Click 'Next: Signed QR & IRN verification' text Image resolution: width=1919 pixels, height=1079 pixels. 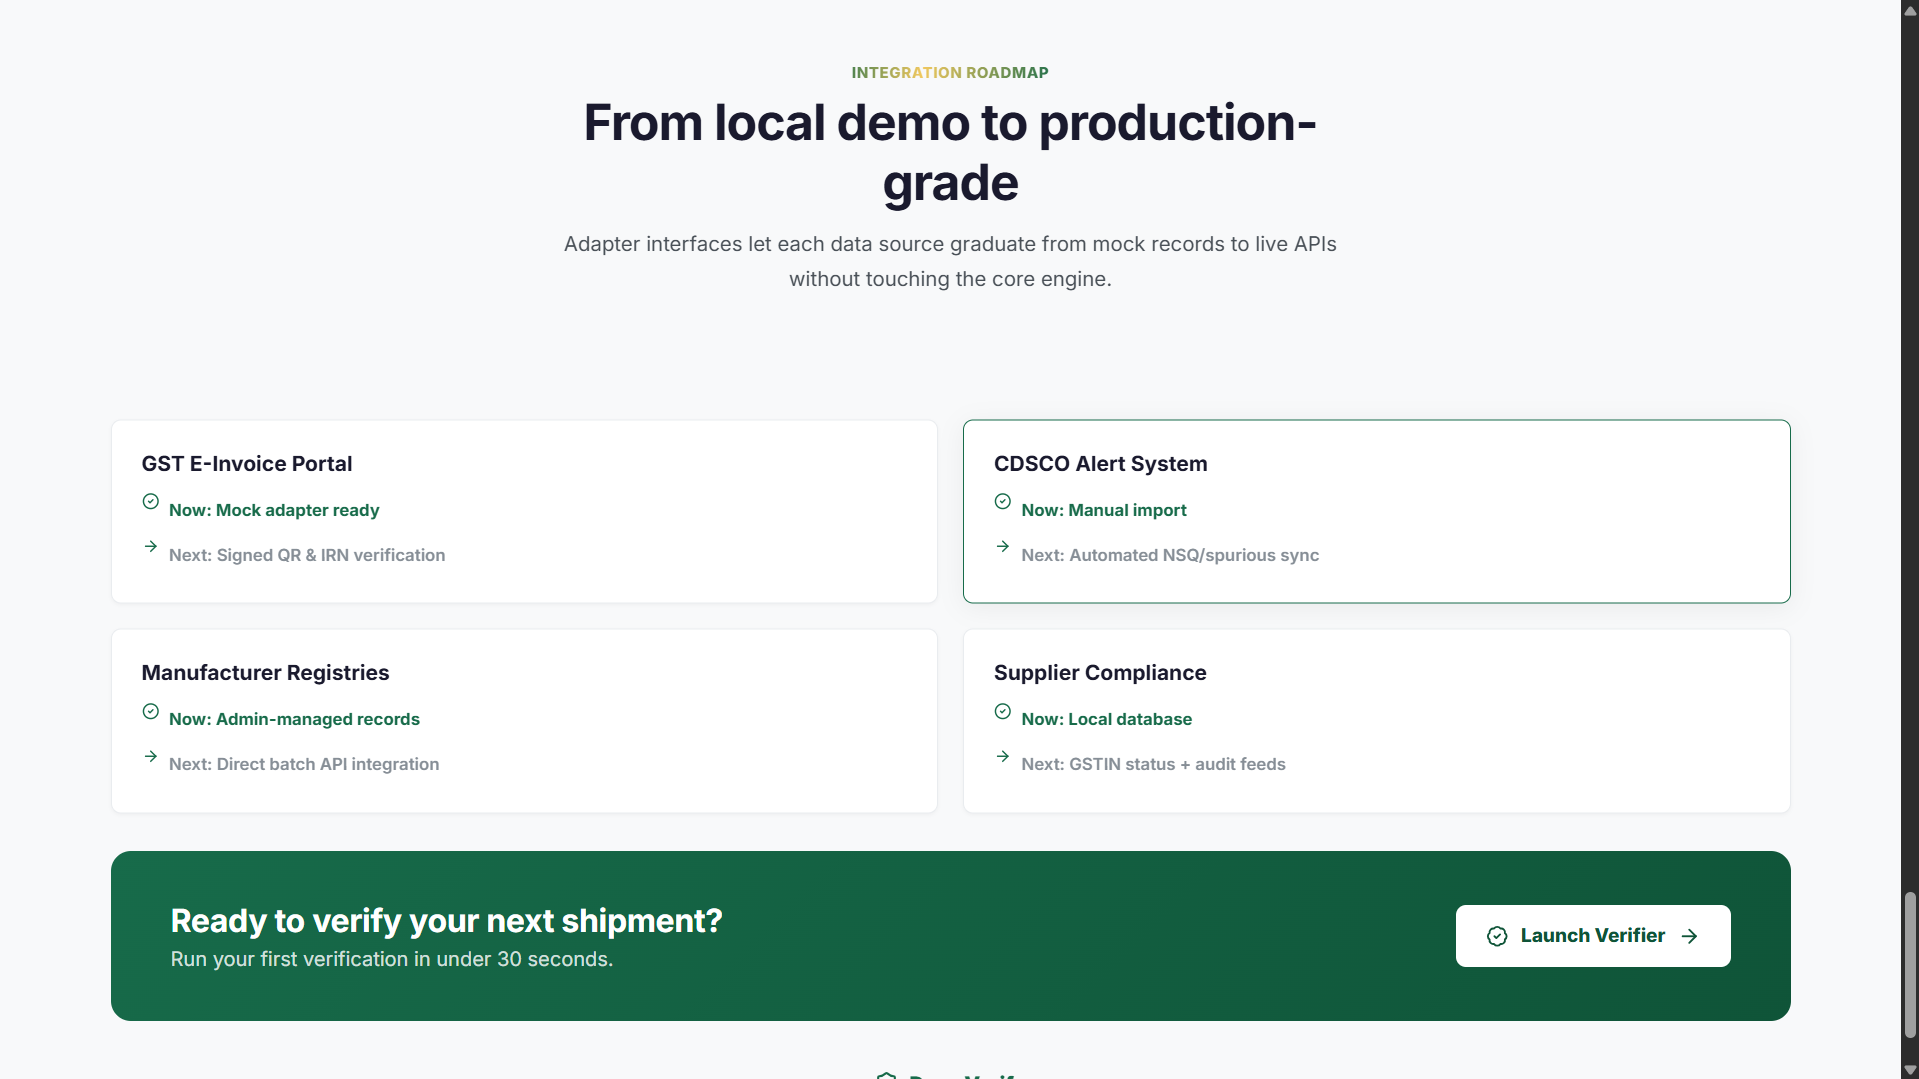coord(307,555)
